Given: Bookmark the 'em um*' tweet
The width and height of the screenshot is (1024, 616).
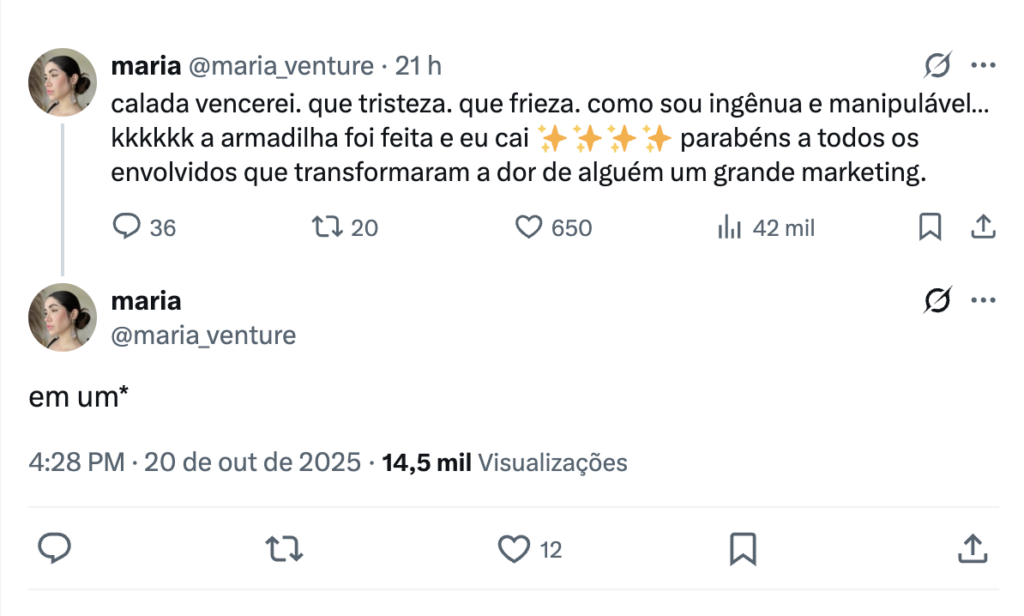Looking at the screenshot, I should tap(743, 548).
